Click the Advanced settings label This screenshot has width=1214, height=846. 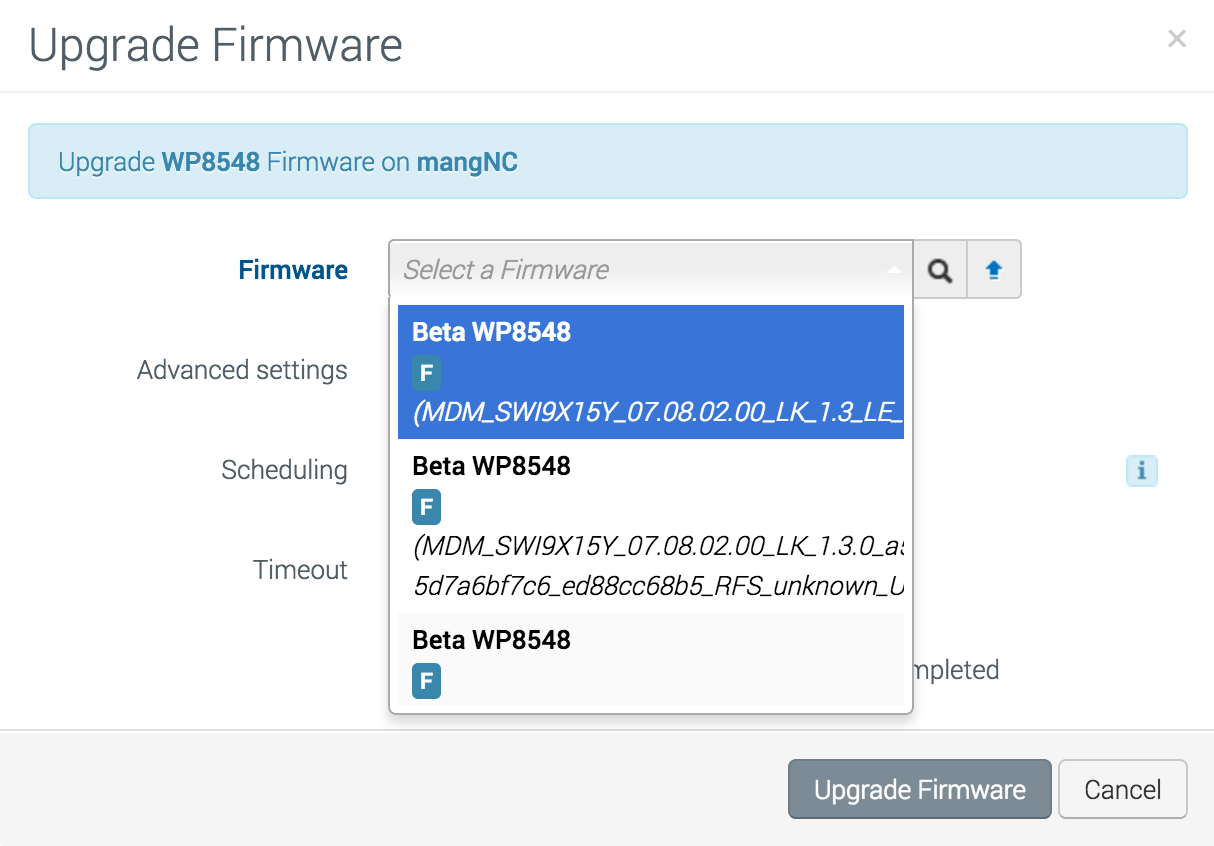coord(242,370)
